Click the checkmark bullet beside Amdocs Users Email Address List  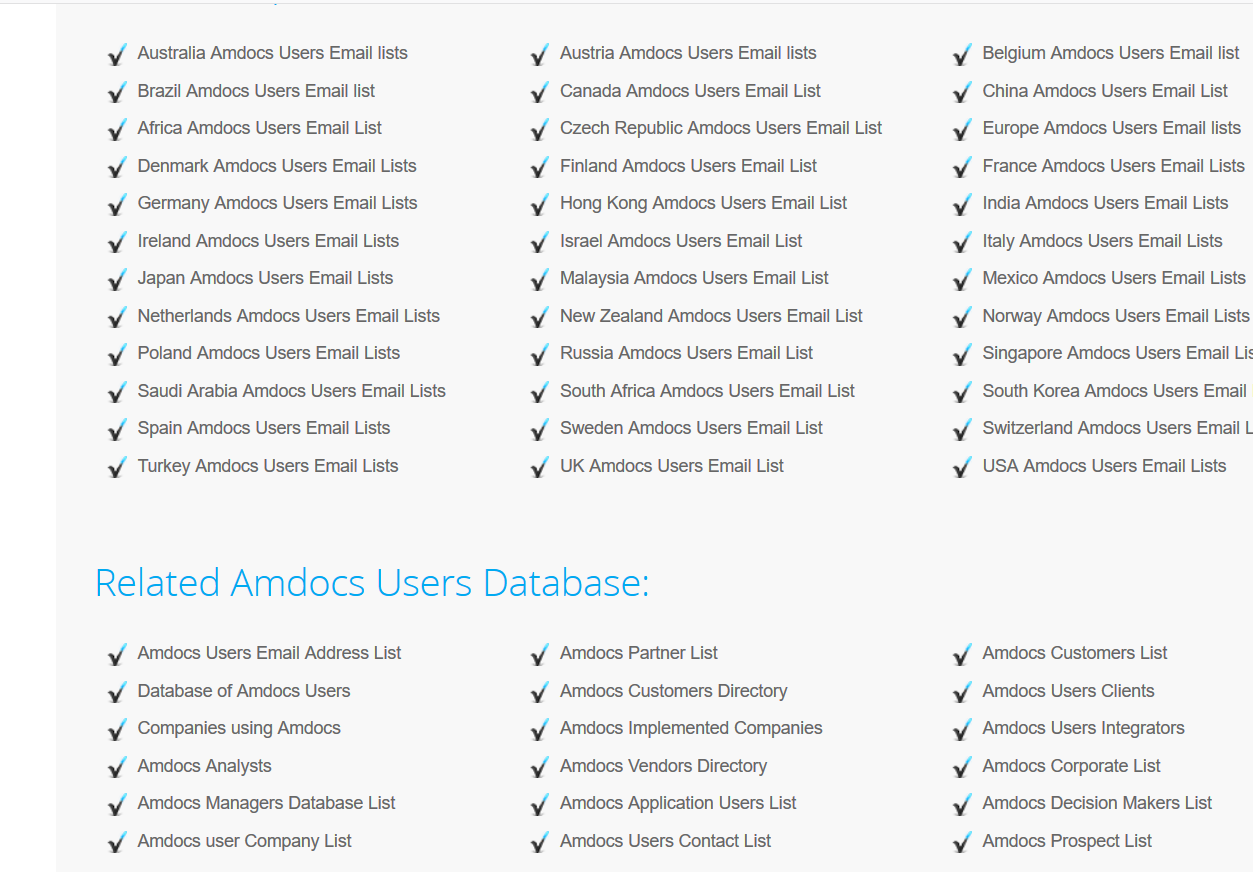click(117, 654)
